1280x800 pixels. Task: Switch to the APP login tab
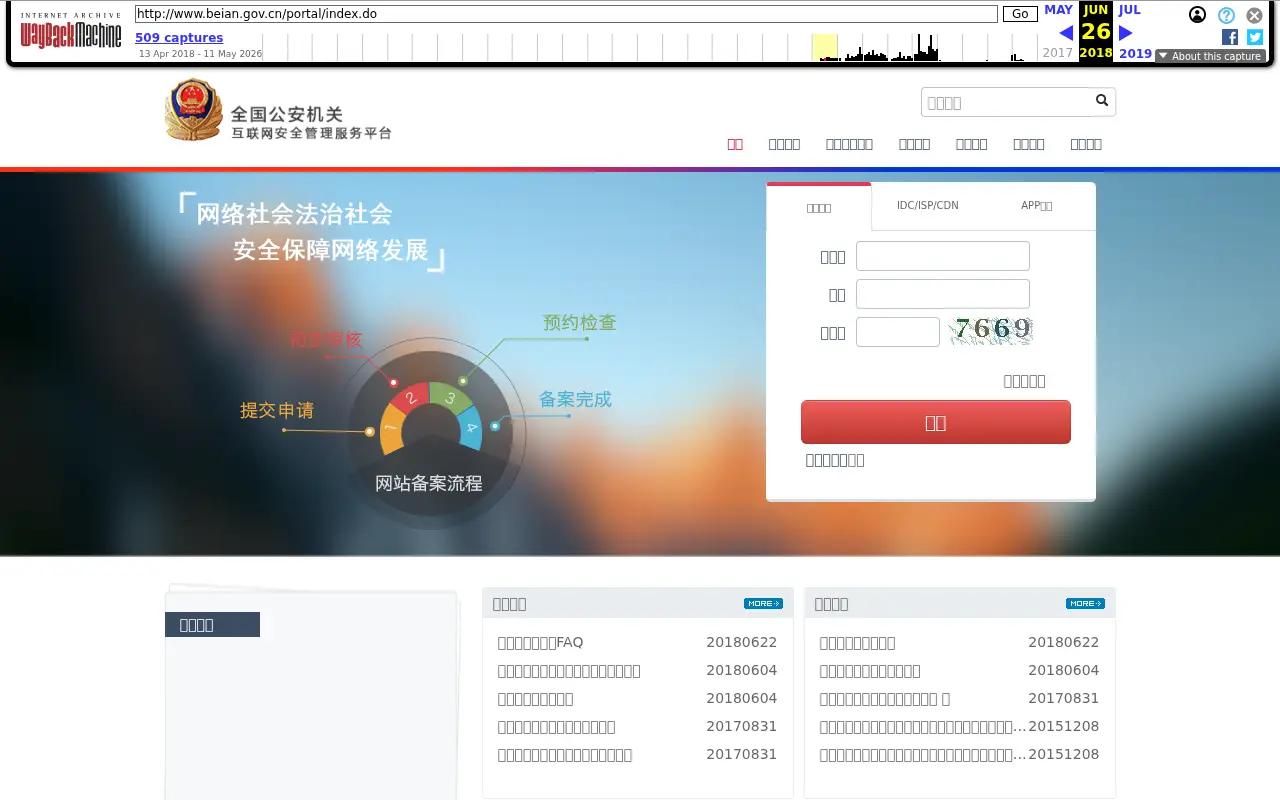pyautogui.click(x=1036, y=205)
